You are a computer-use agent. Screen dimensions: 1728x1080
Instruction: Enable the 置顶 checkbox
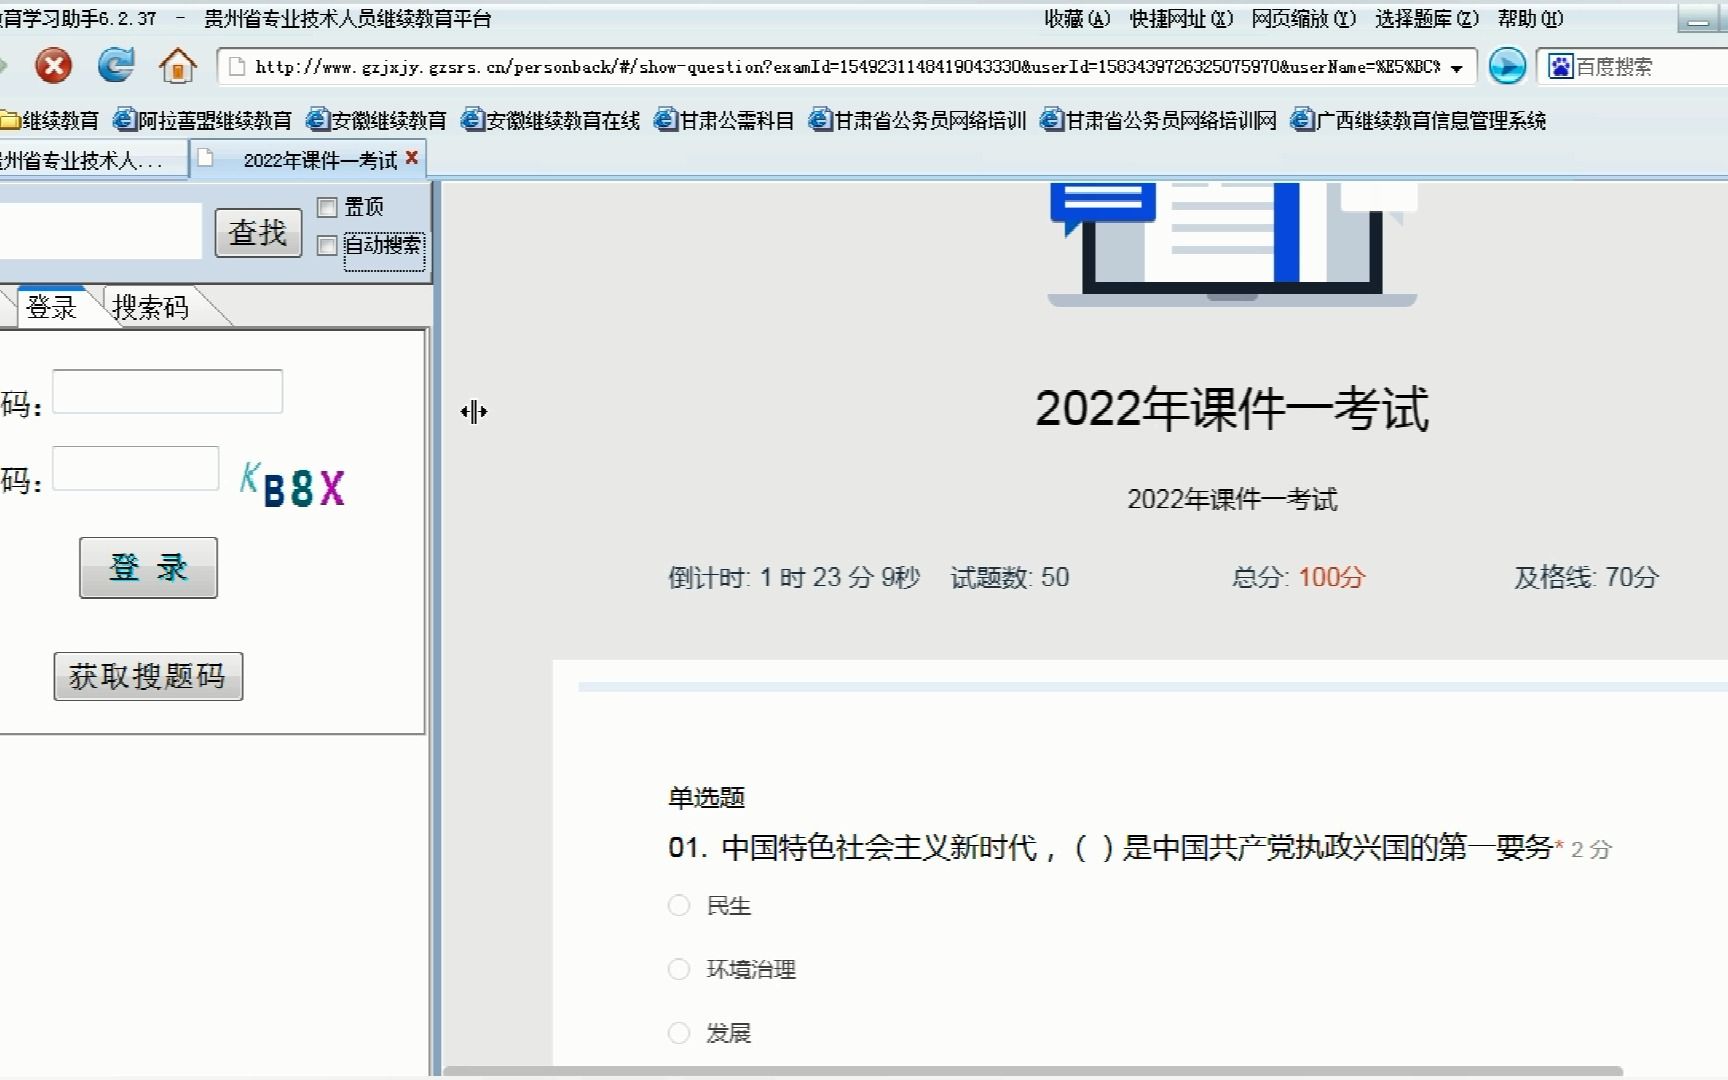pos(326,207)
